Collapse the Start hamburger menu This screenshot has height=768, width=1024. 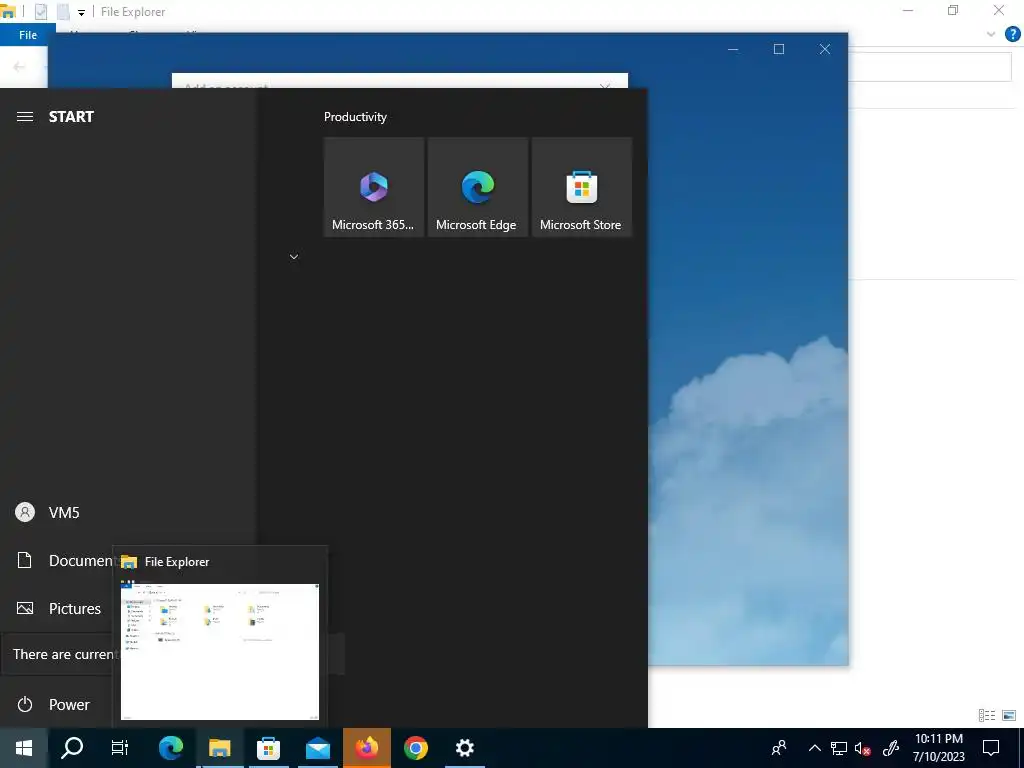25,116
